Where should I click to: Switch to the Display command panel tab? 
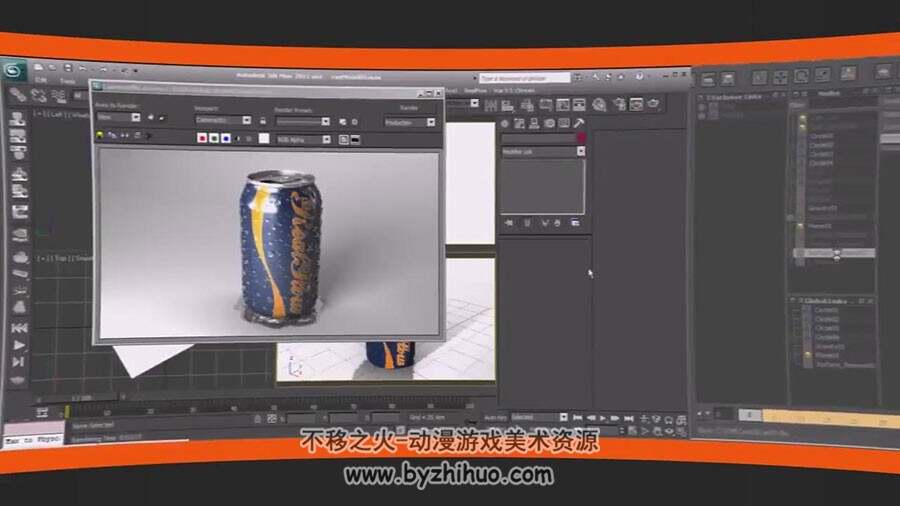coord(564,123)
